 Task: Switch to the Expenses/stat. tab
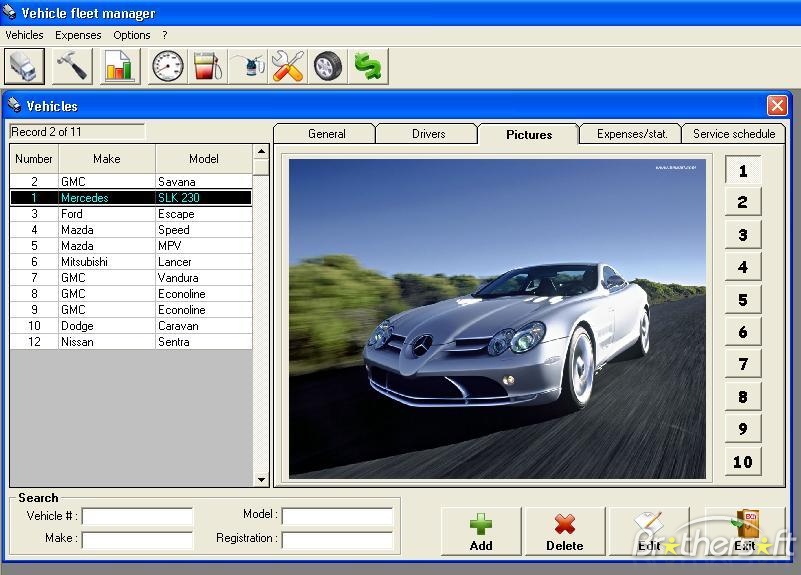coord(631,134)
